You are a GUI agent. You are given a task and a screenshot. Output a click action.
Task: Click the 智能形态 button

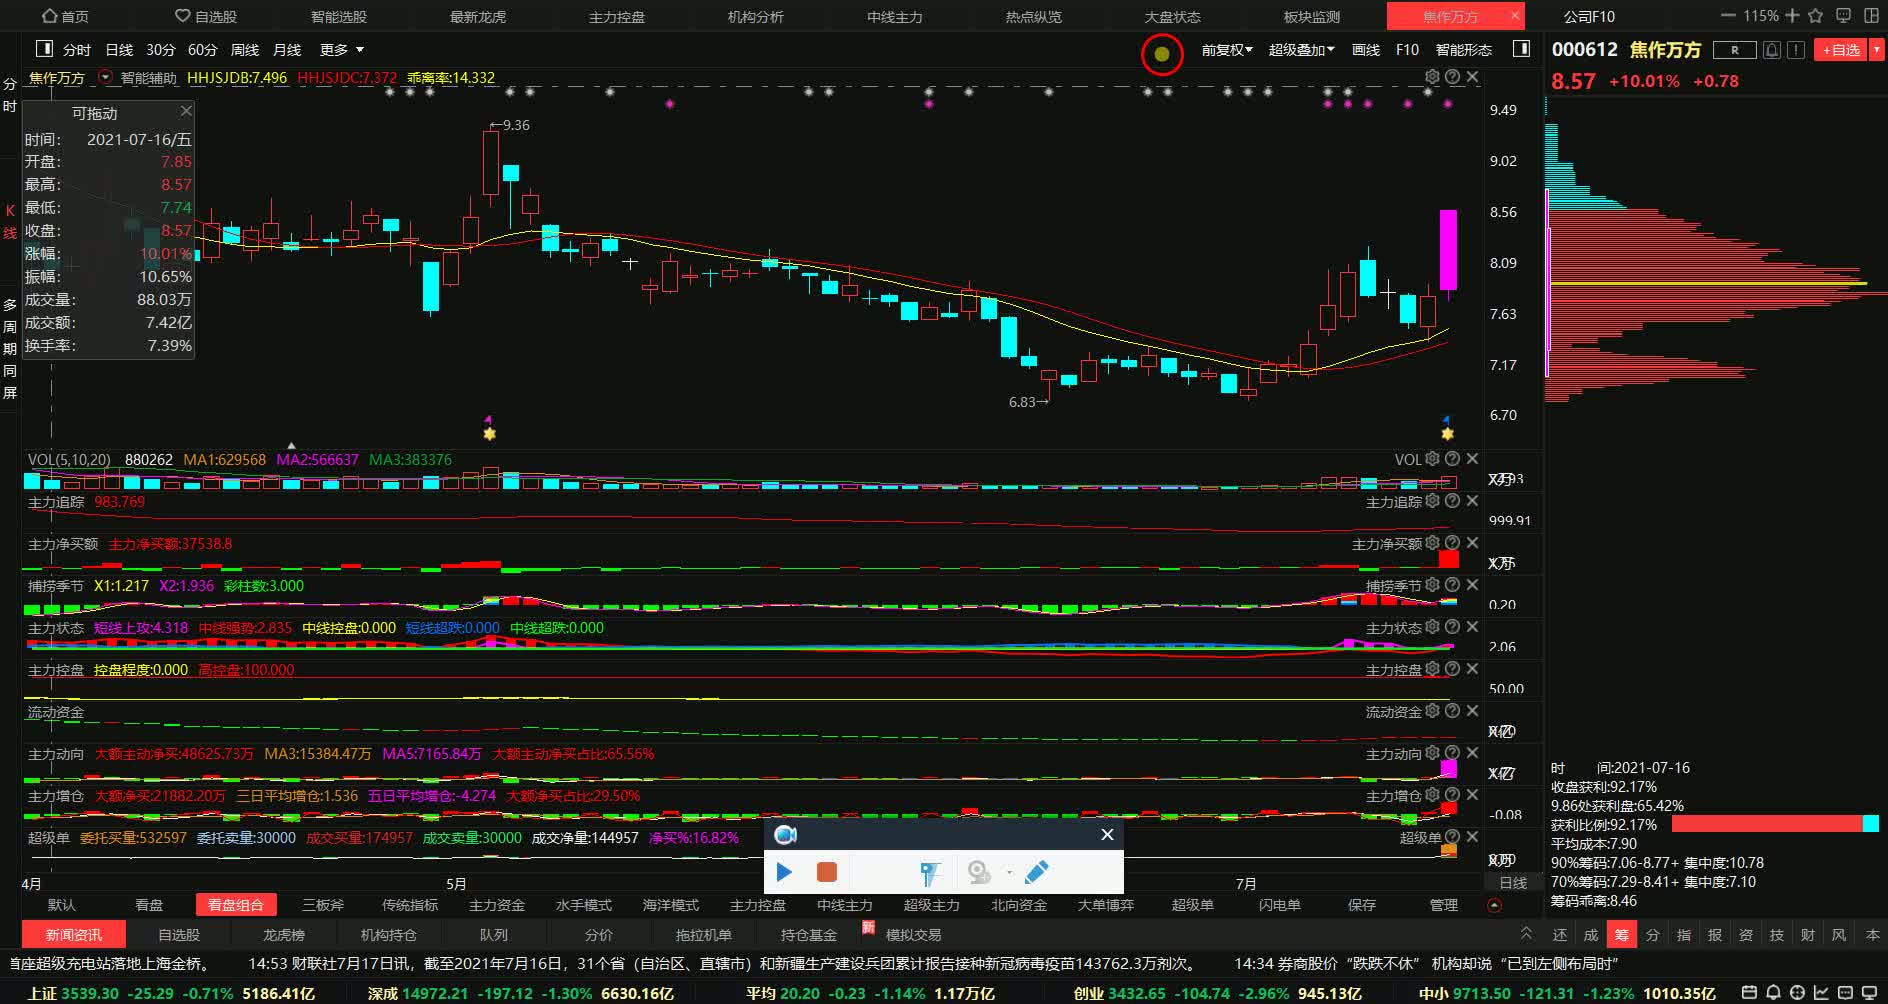[x=1464, y=50]
